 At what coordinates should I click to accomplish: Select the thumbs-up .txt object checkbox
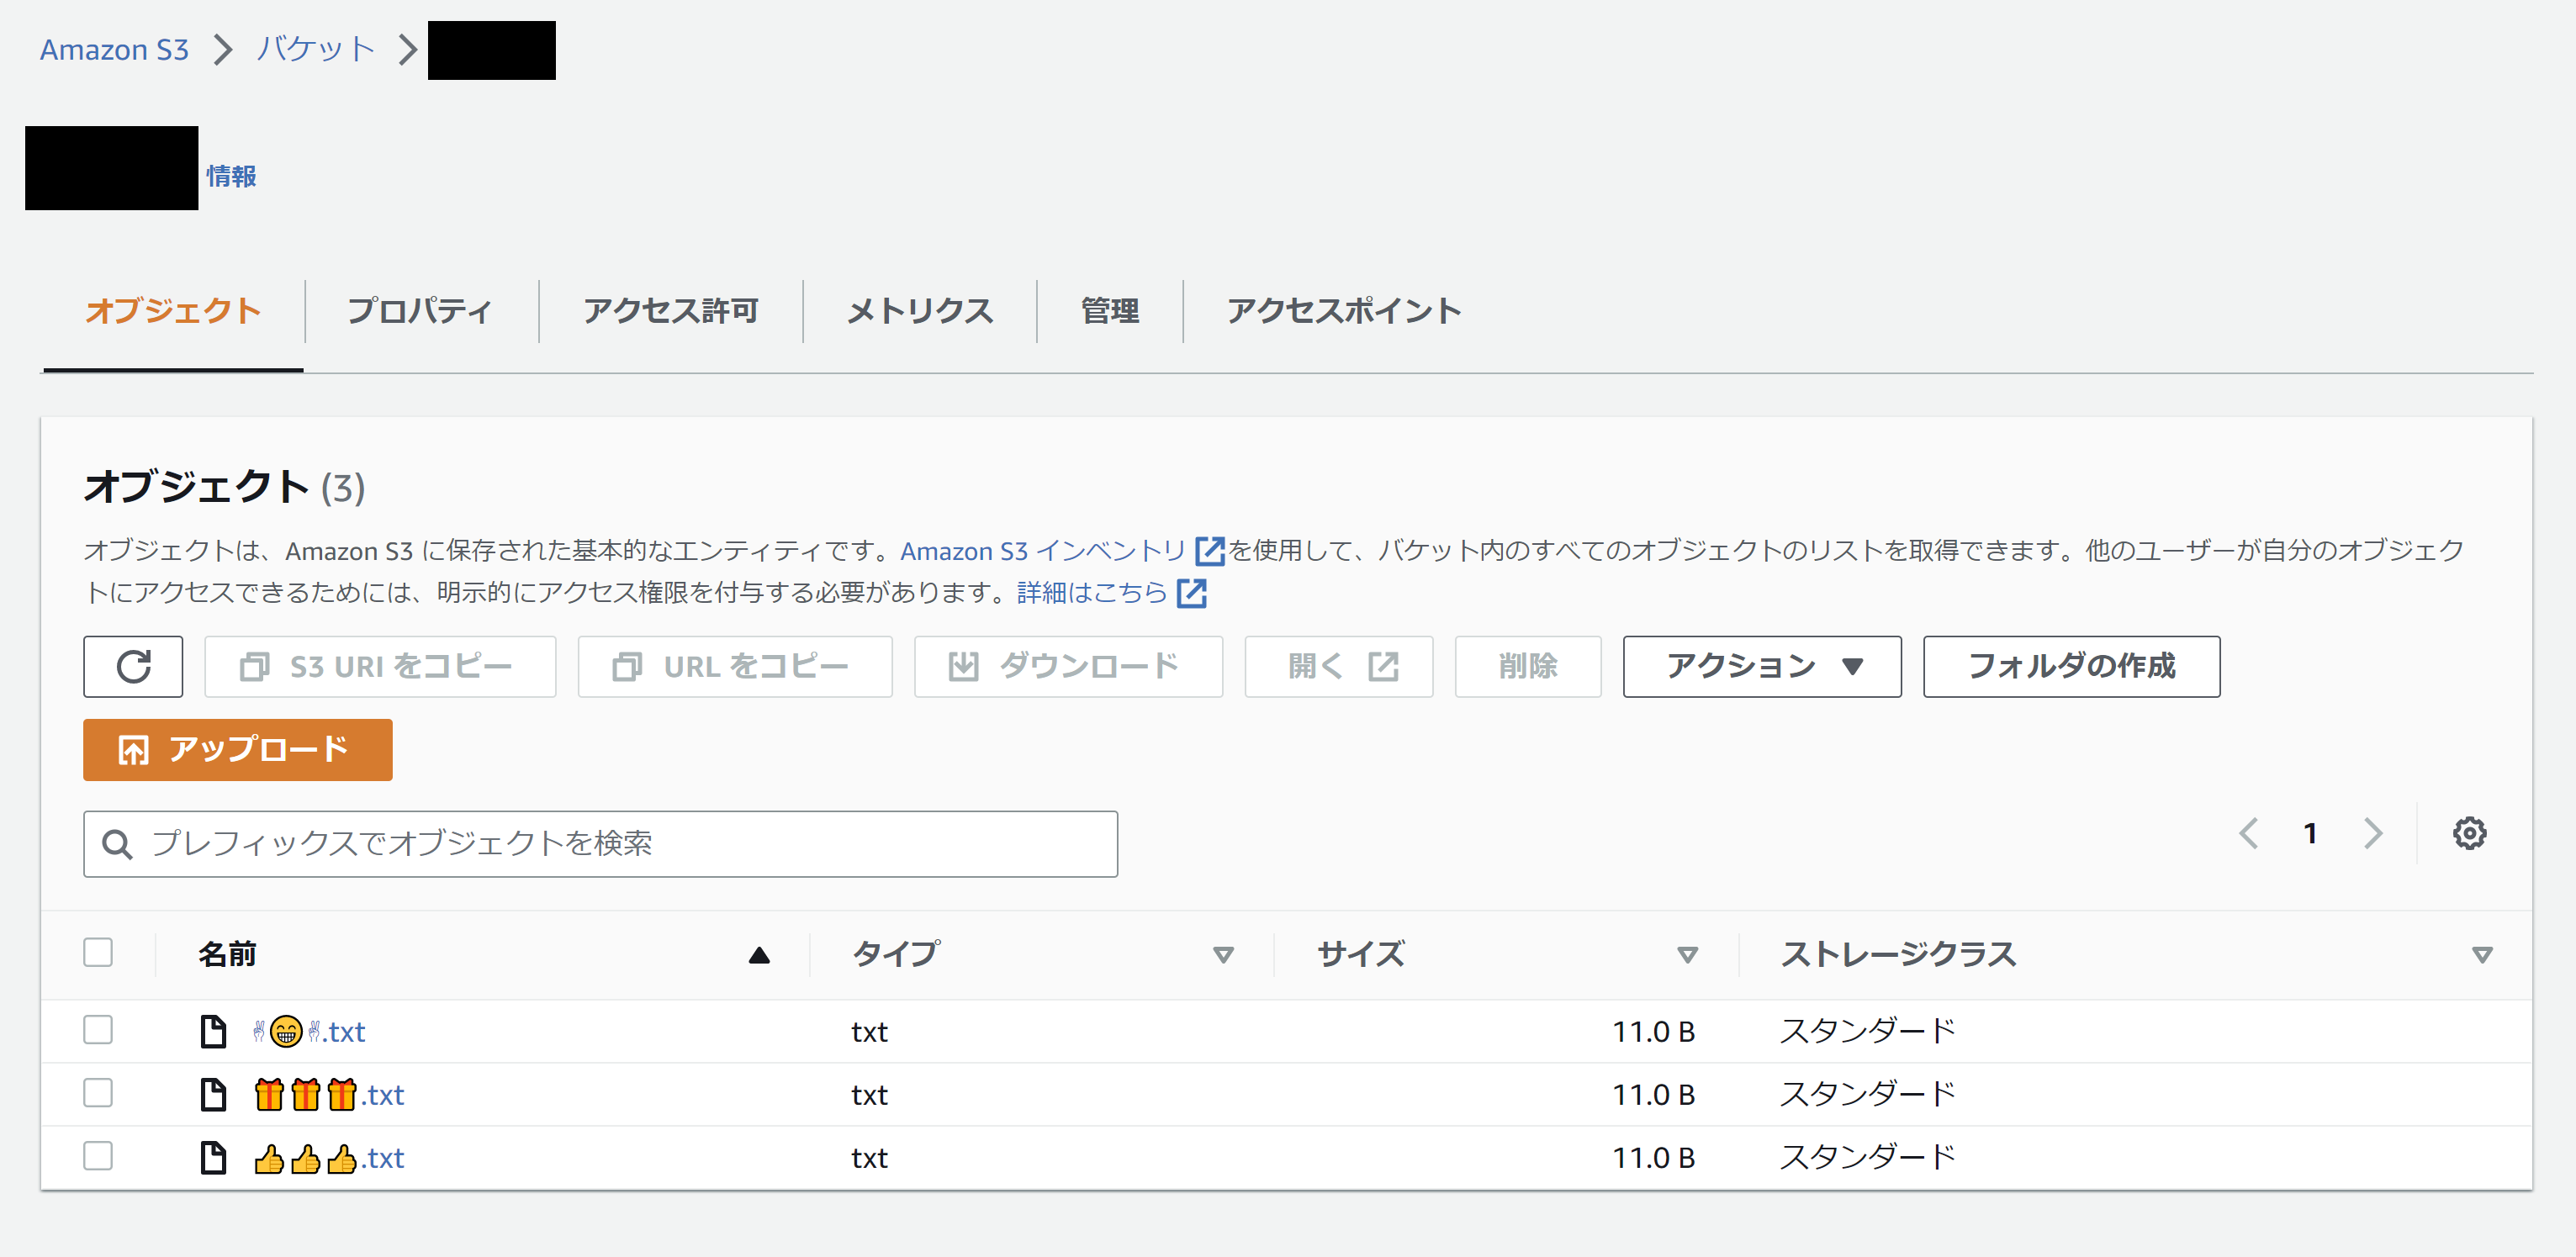[98, 1156]
